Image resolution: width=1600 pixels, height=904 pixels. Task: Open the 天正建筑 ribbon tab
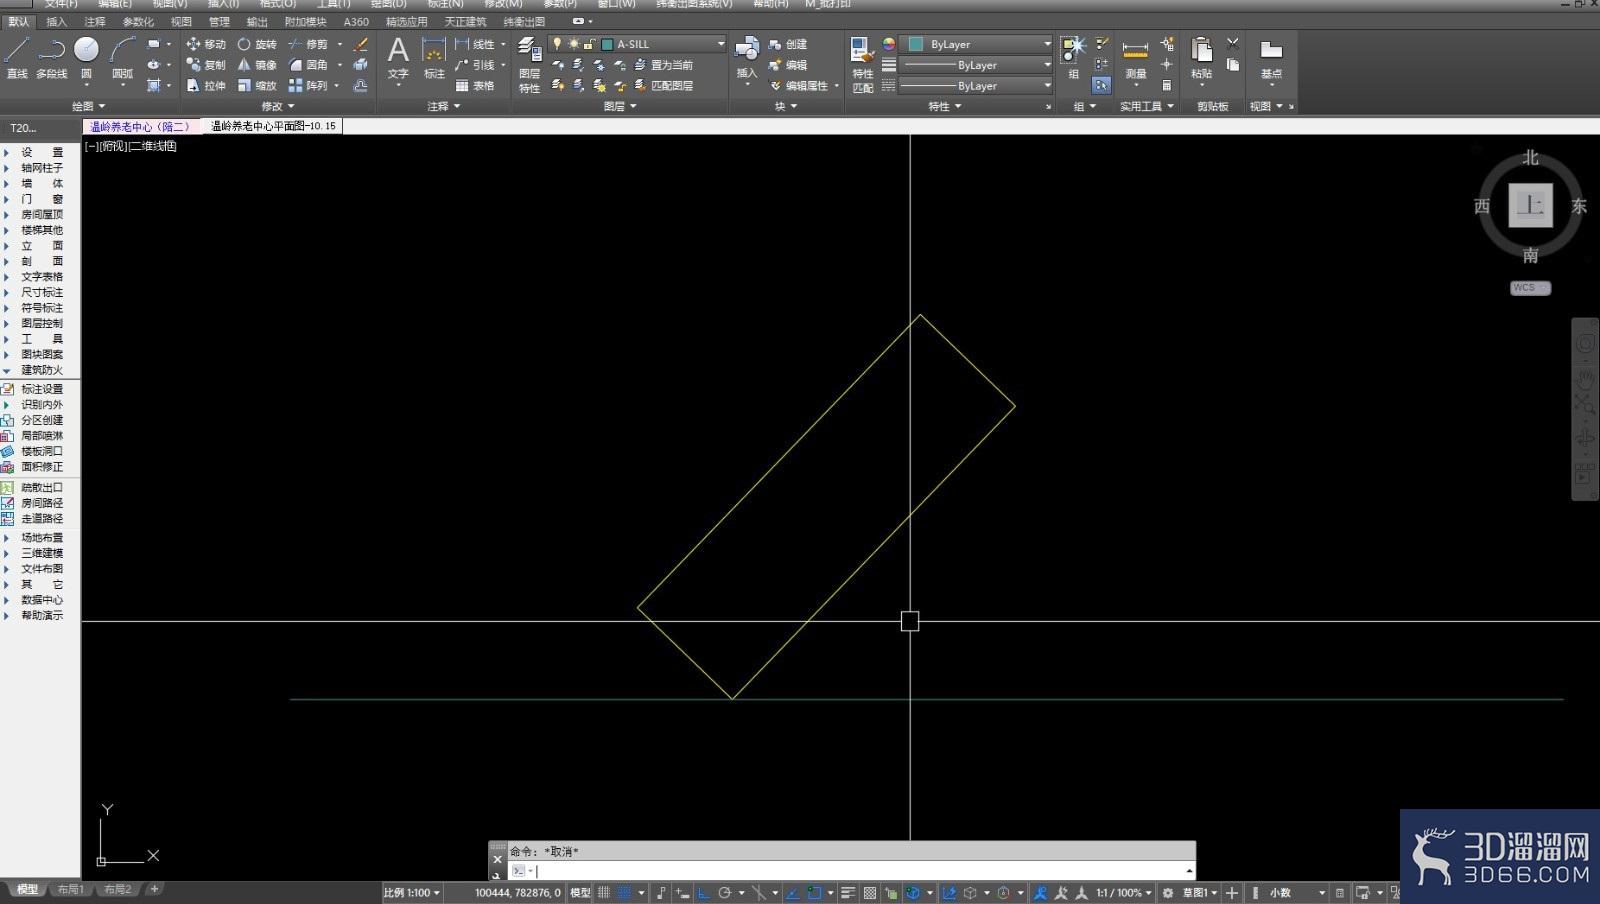click(465, 21)
